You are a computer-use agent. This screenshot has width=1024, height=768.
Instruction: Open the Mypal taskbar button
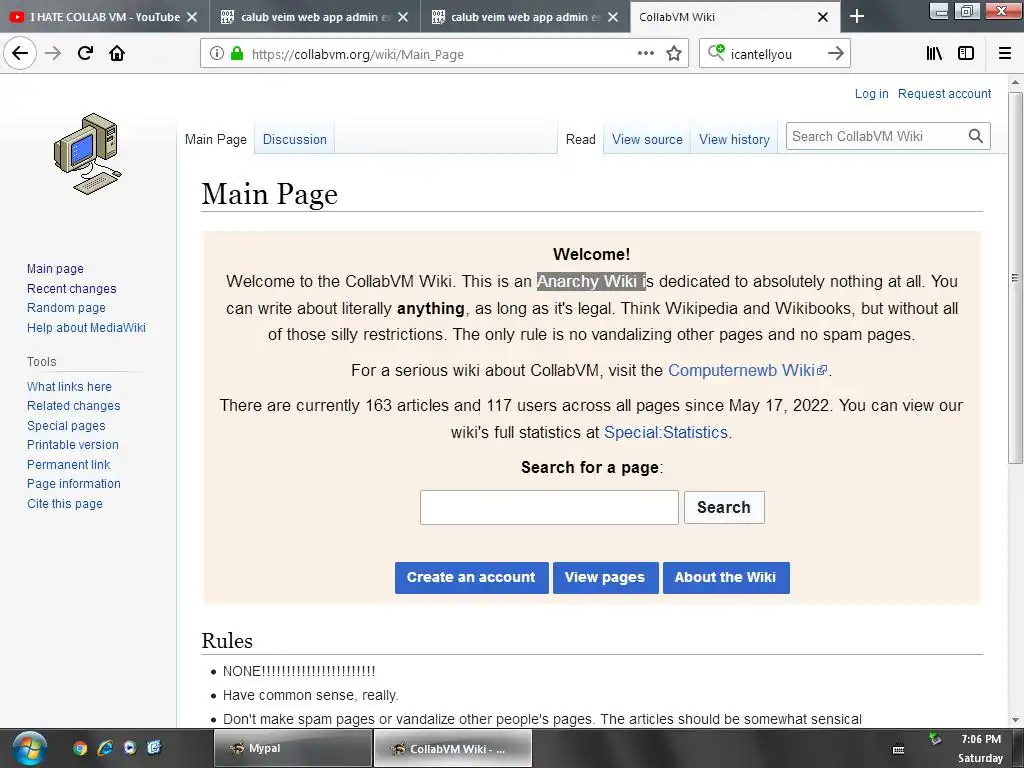(x=293, y=748)
